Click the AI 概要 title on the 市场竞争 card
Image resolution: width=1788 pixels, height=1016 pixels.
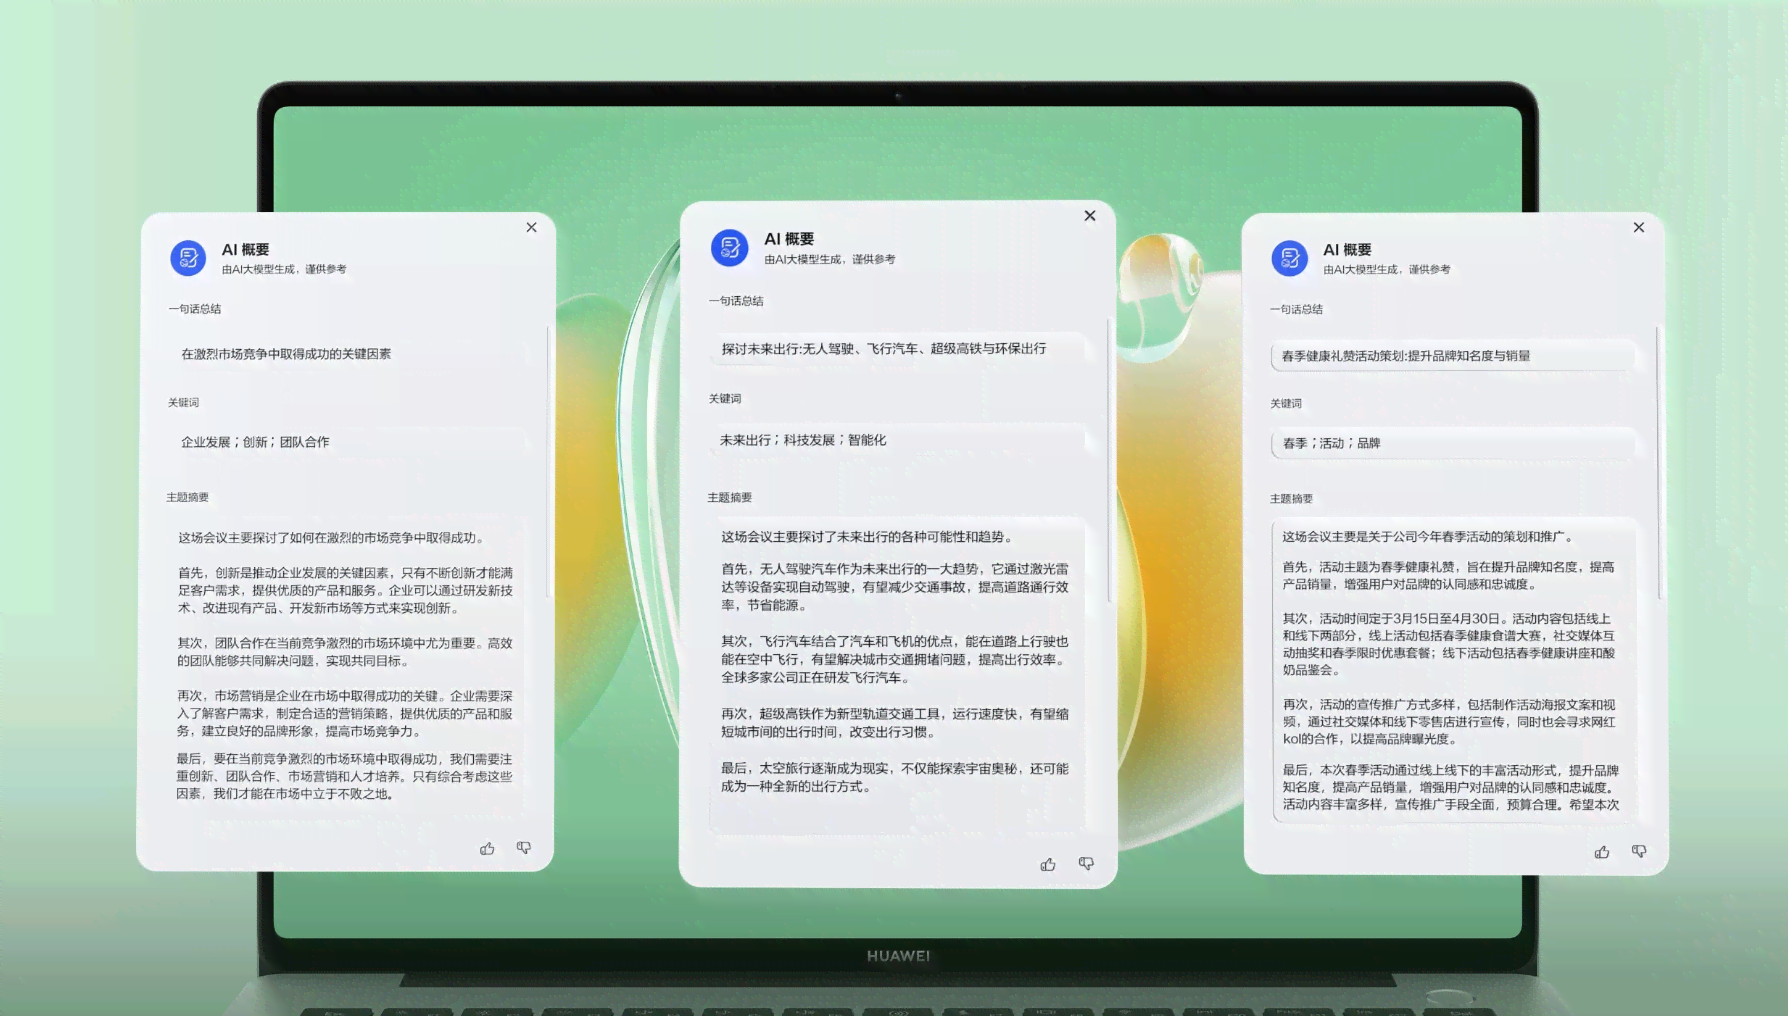click(x=245, y=250)
